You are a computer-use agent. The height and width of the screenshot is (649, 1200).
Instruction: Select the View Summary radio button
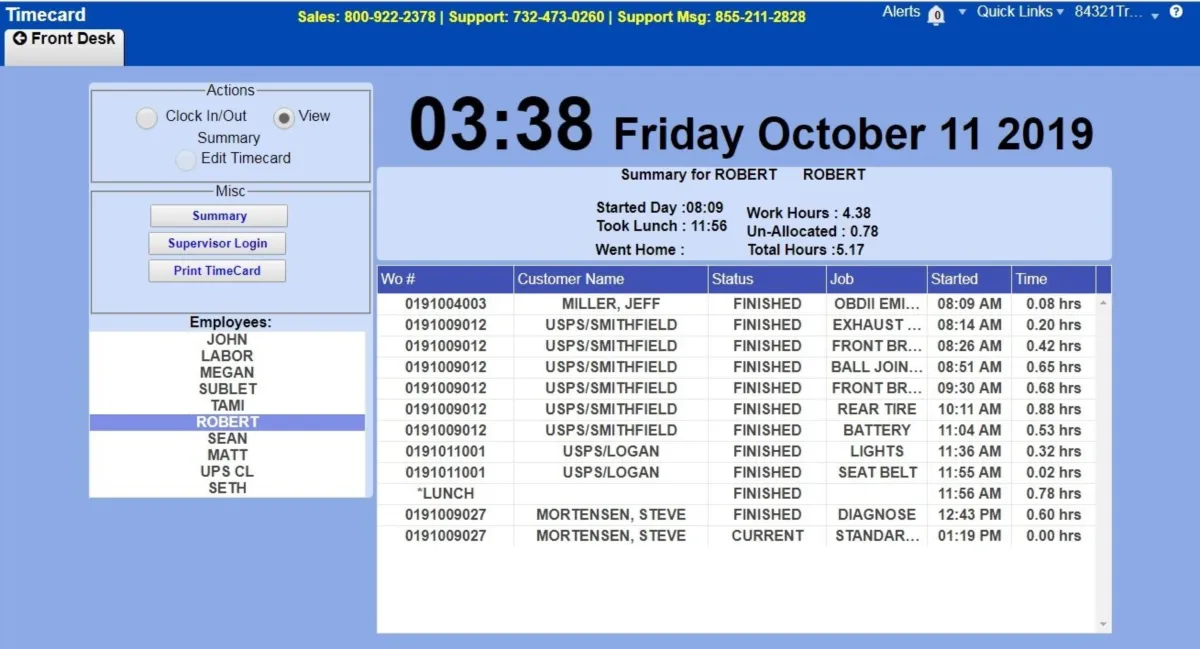284,118
